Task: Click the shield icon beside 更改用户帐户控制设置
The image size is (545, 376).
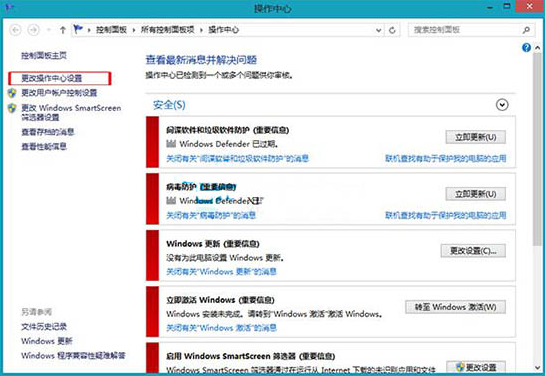Action: (x=12, y=93)
